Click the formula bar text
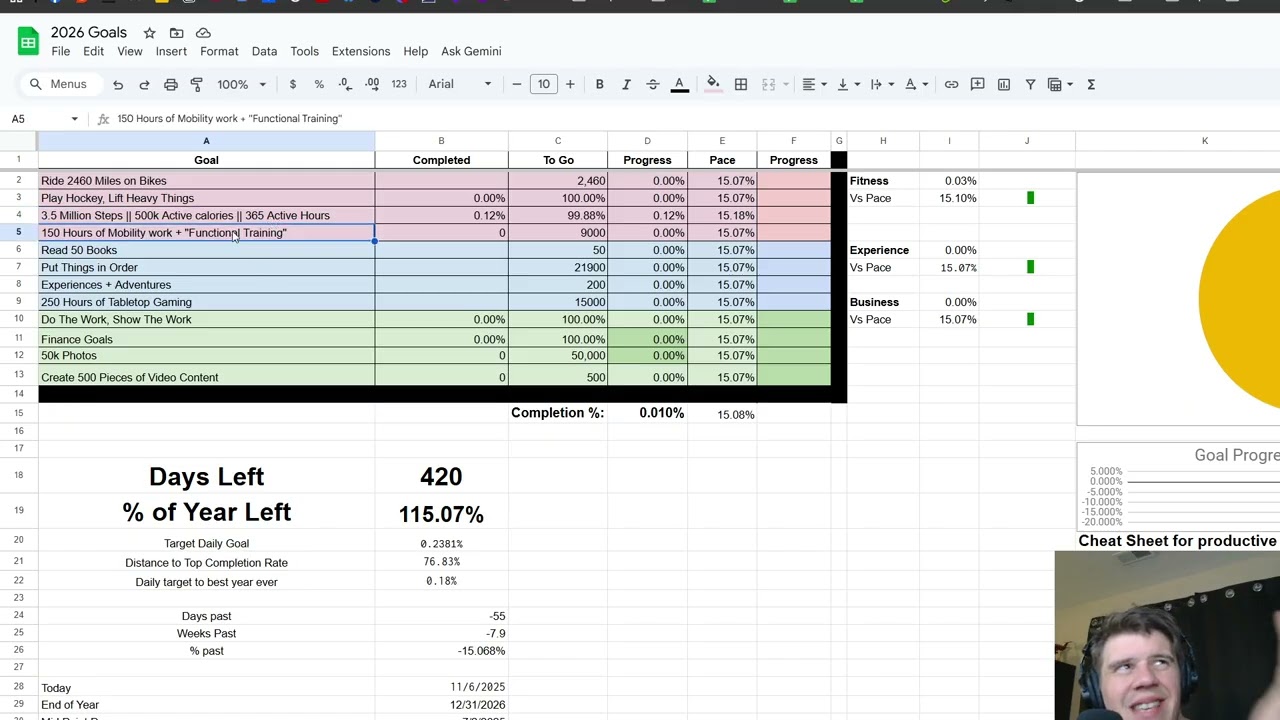The height and width of the screenshot is (720, 1280). (229, 119)
